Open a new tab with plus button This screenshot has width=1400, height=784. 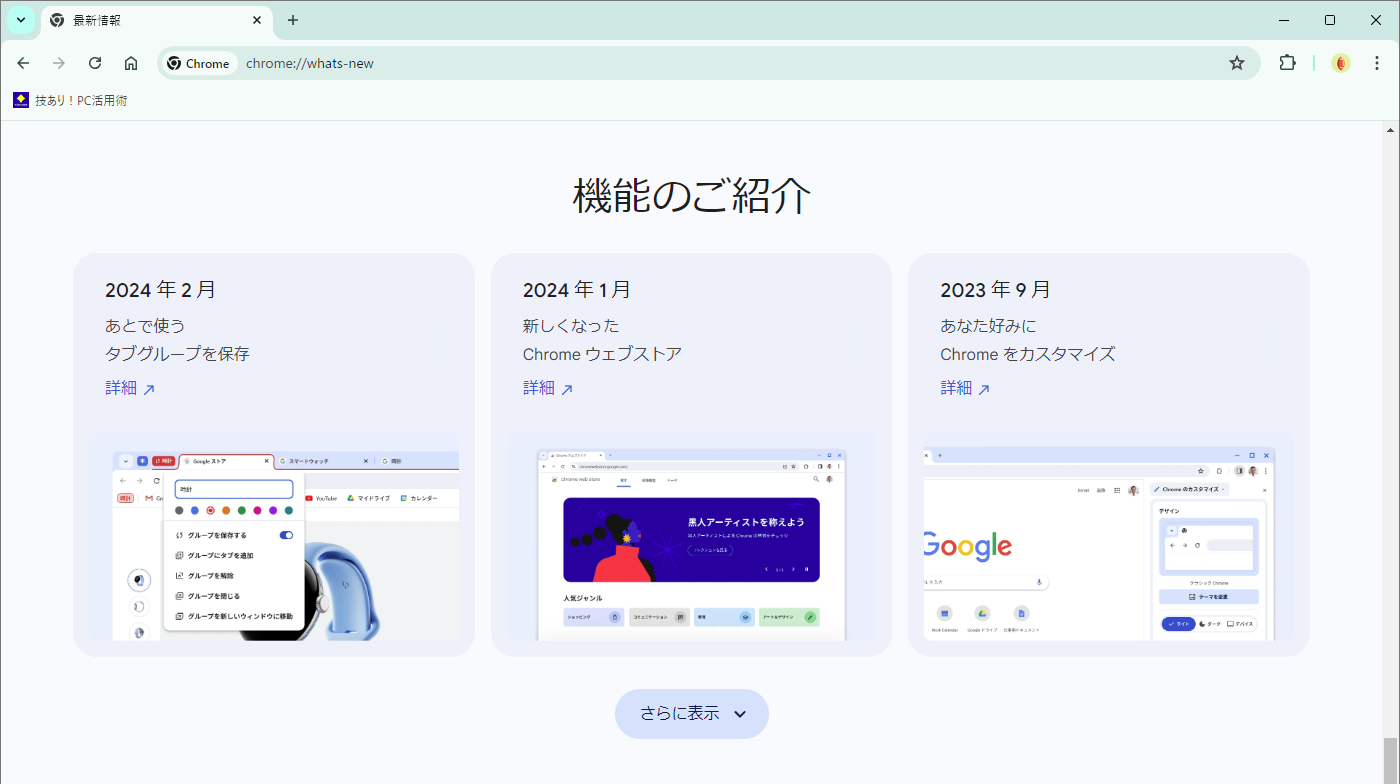[x=293, y=20]
